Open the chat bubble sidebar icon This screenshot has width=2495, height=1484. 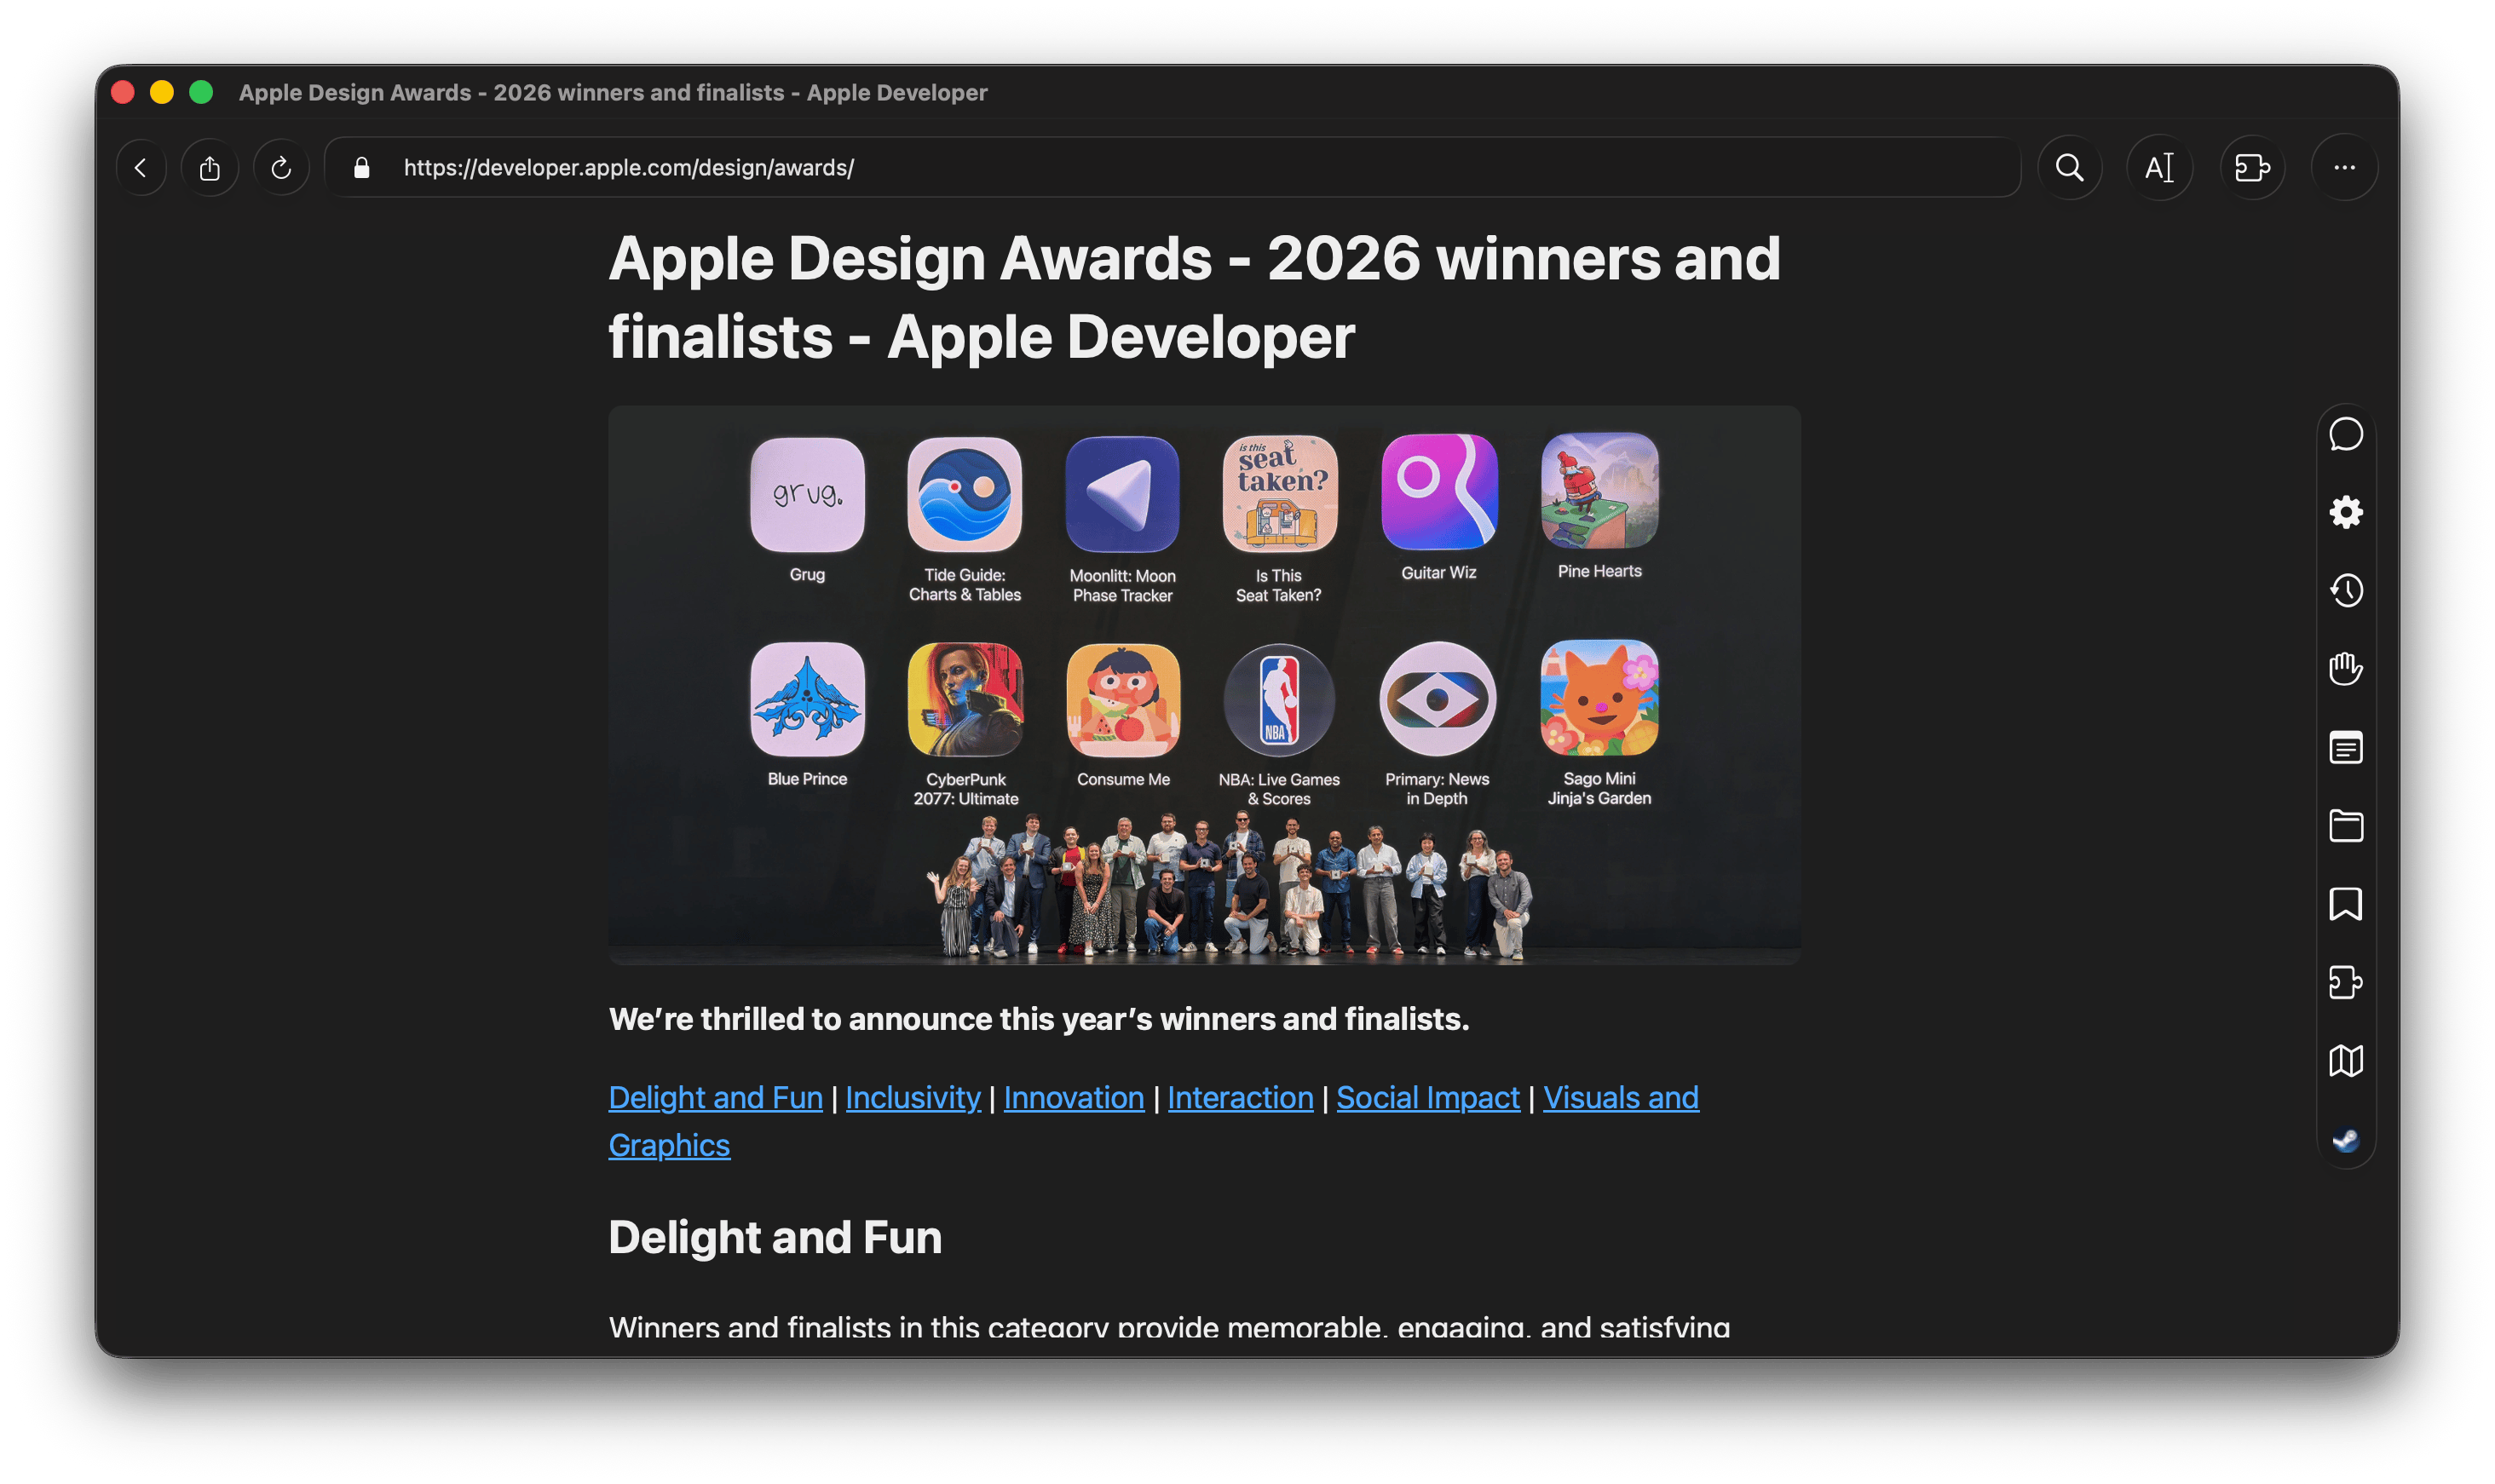[x=2345, y=435]
